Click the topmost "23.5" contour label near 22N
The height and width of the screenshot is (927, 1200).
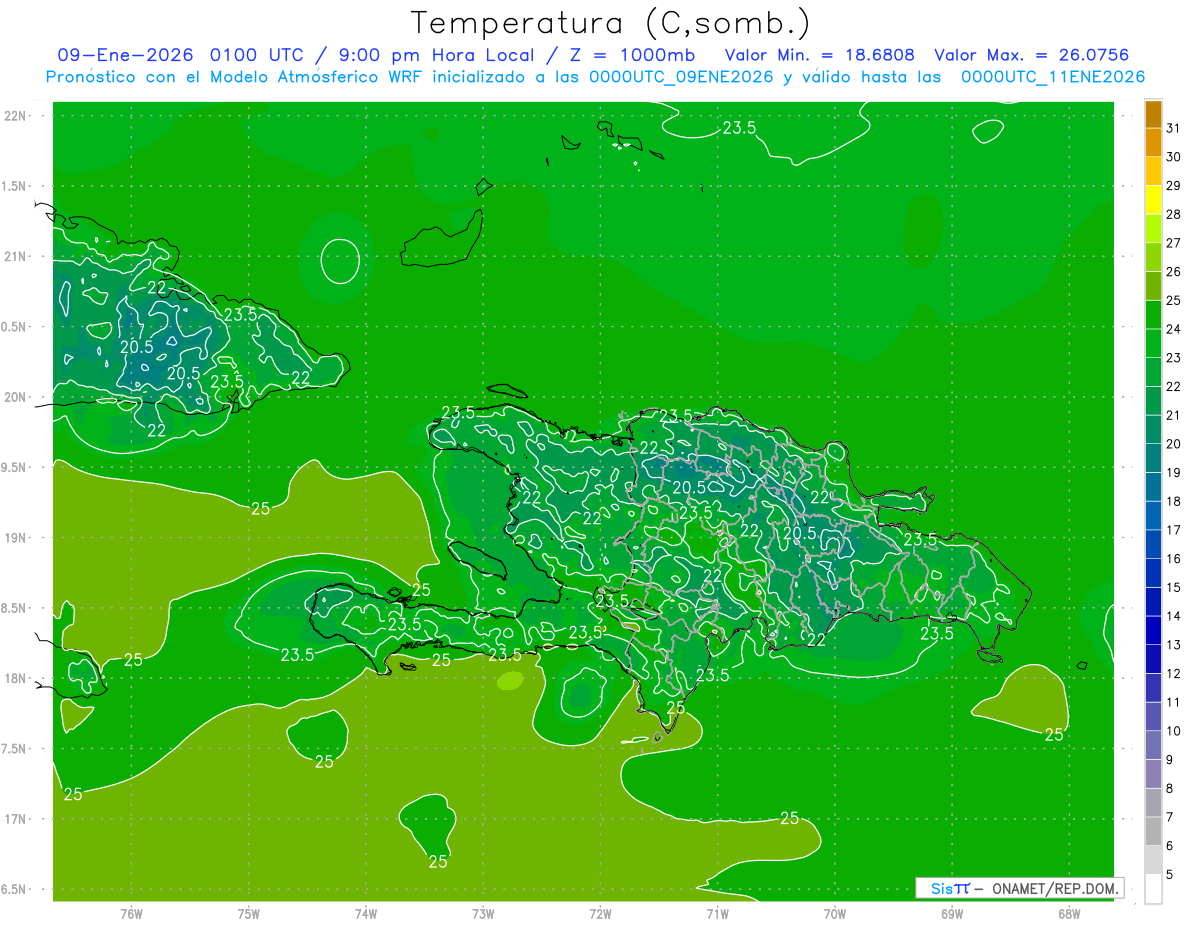coord(739,127)
